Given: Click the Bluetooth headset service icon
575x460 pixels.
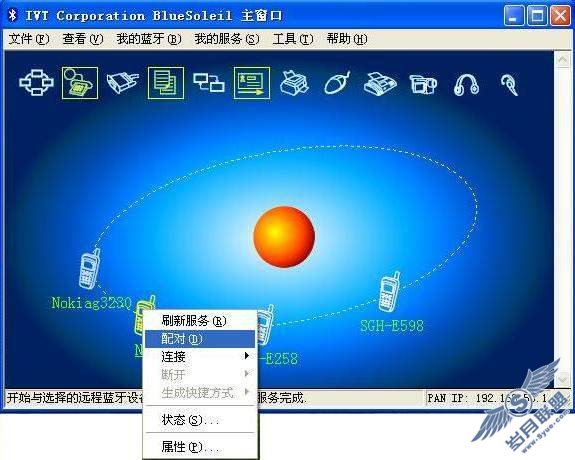Looking at the screenshot, I should coord(509,84).
